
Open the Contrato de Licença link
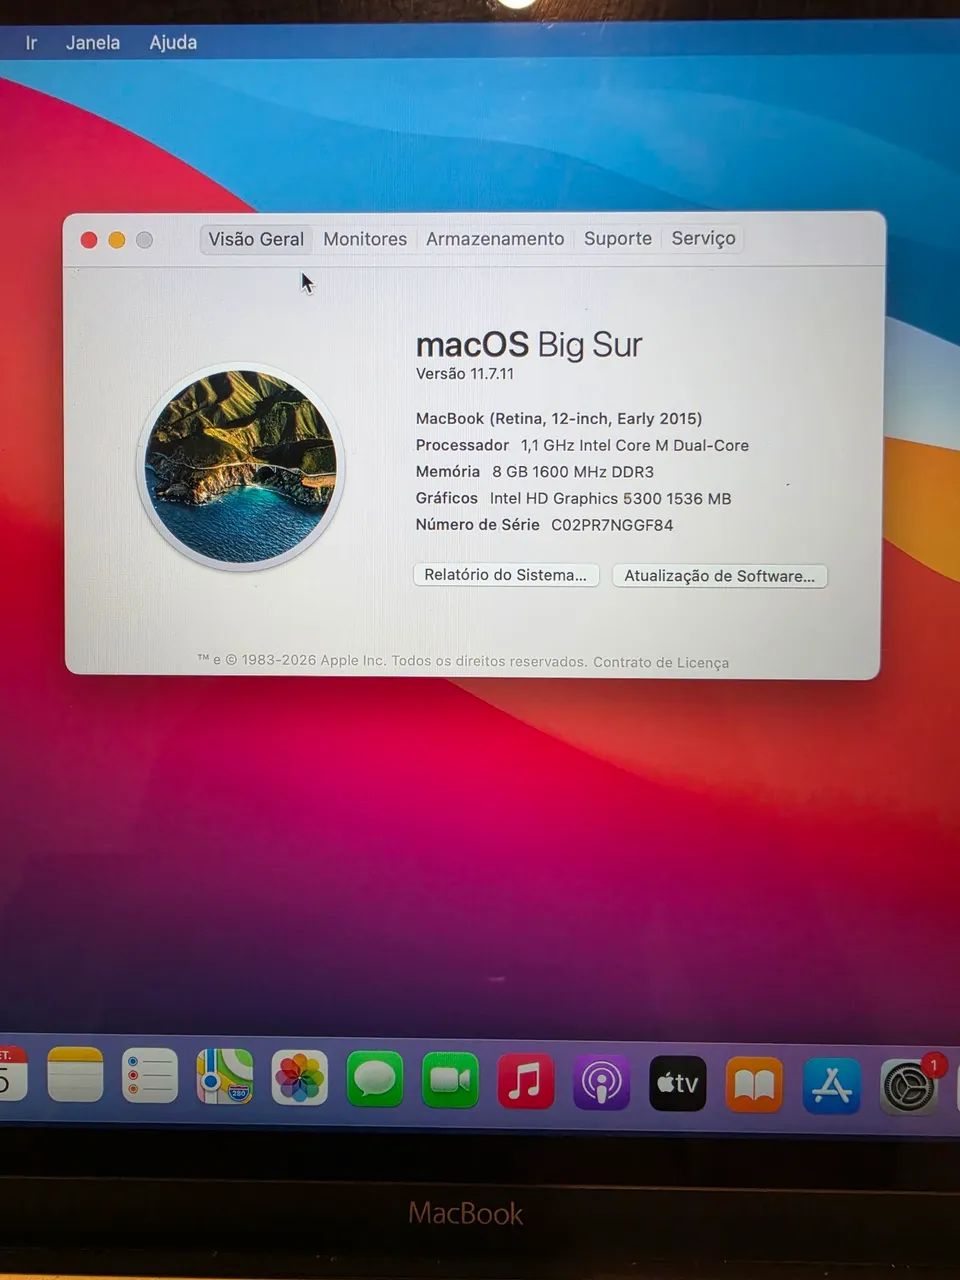point(661,662)
